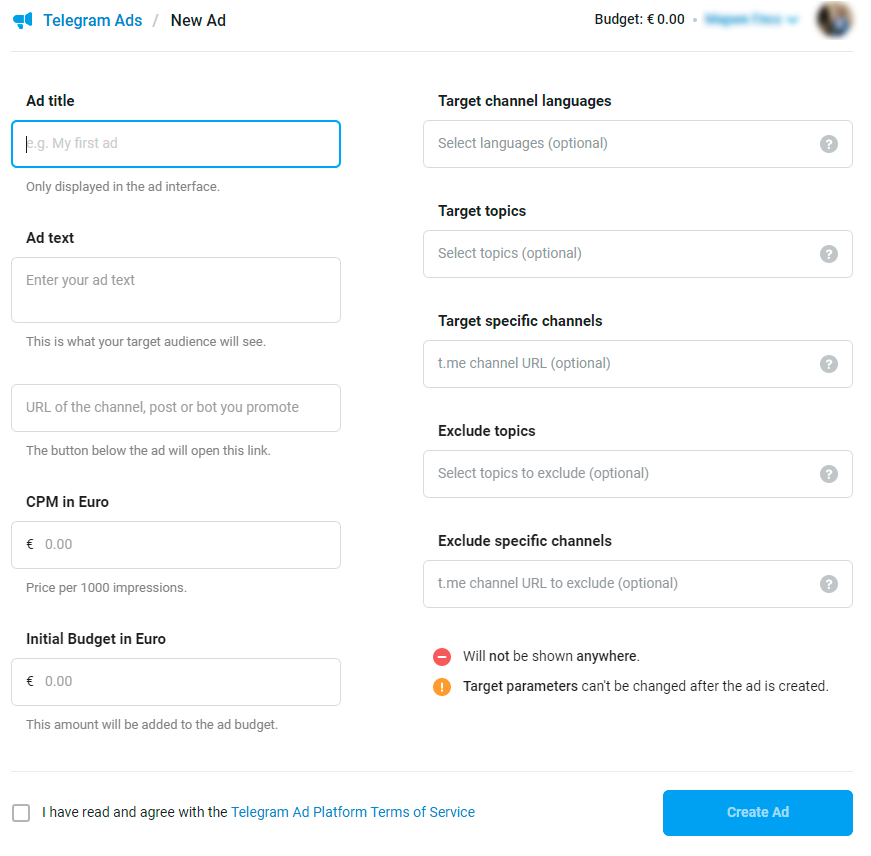Open the Select topics dropdown

(620, 254)
